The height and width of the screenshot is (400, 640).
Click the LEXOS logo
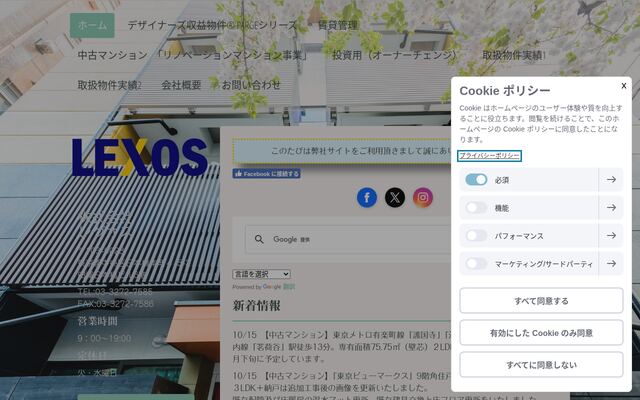pyautogui.click(x=140, y=157)
